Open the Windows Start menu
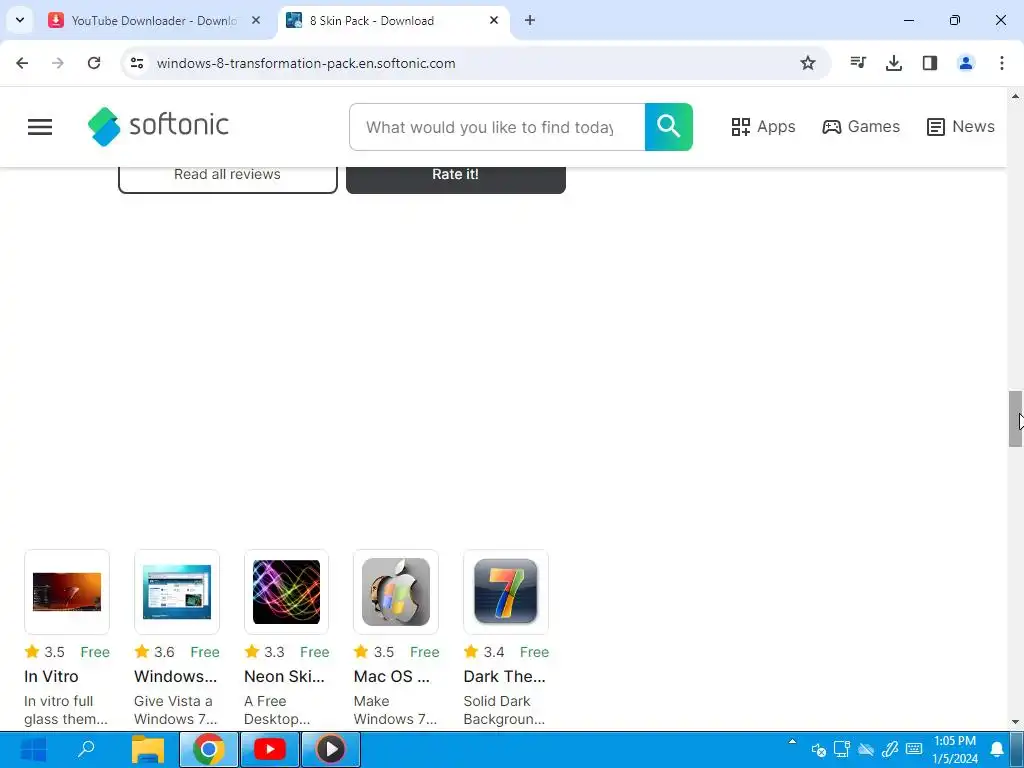The image size is (1024, 768). tap(33, 750)
